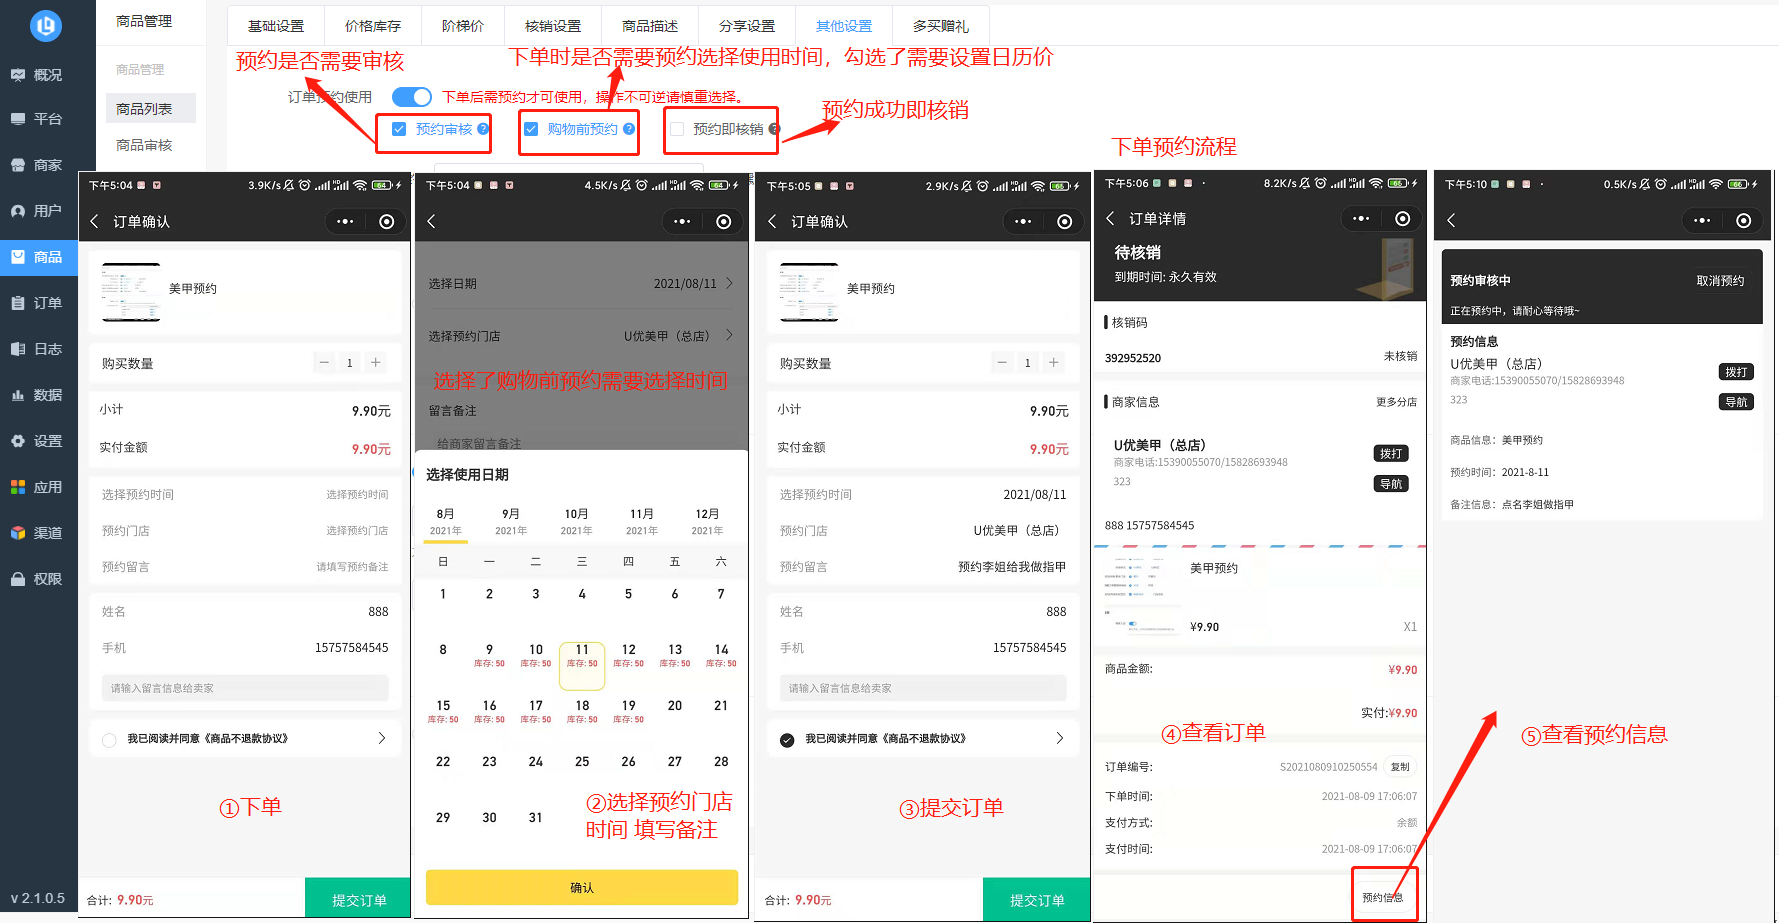Click 提交订单 on first phone screen

[x=358, y=899]
